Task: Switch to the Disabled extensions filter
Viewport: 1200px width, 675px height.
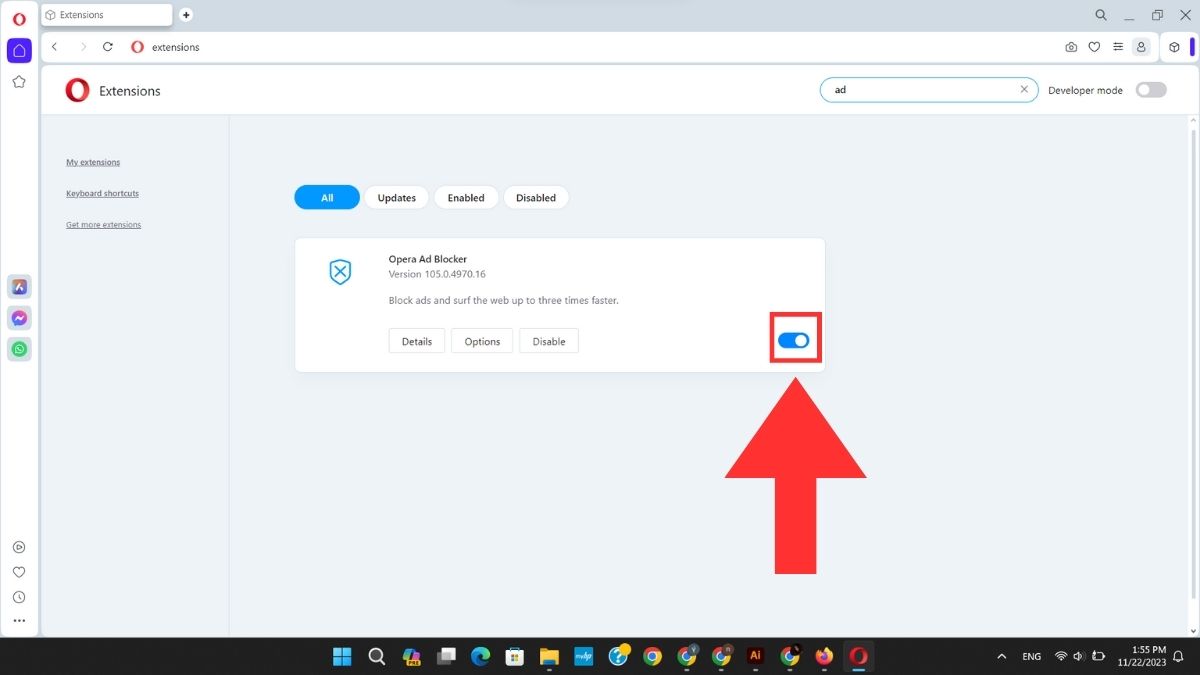Action: [x=536, y=197]
